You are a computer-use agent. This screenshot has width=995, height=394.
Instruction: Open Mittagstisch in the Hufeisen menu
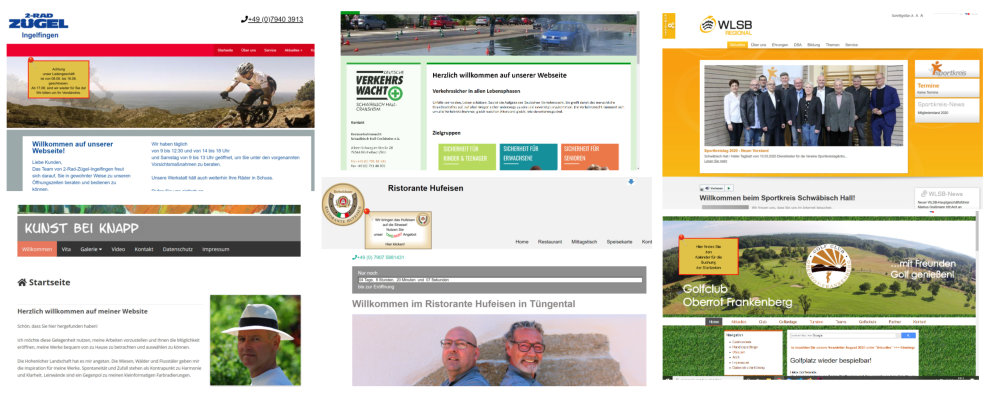coord(584,242)
